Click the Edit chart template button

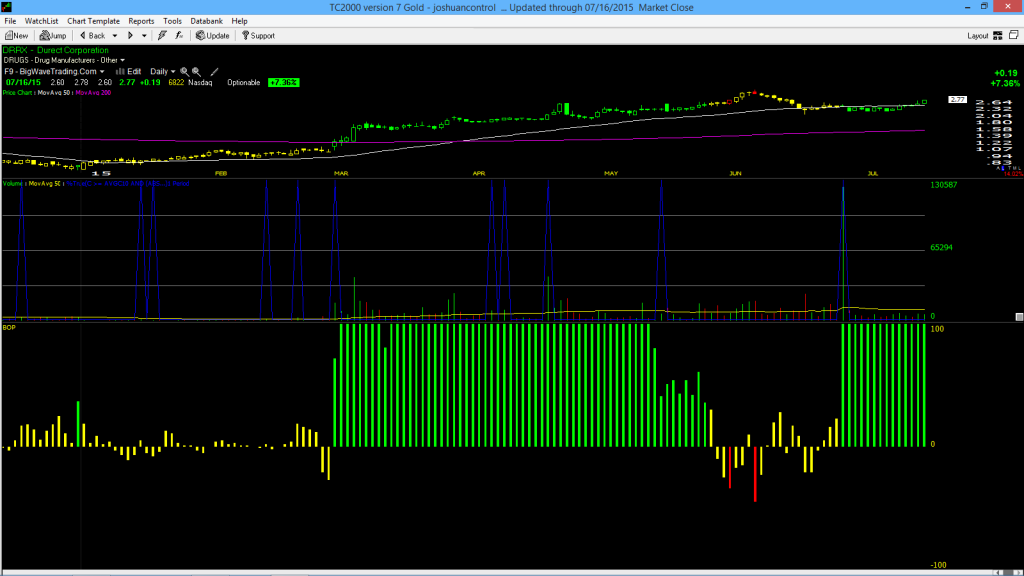(x=129, y=72)
